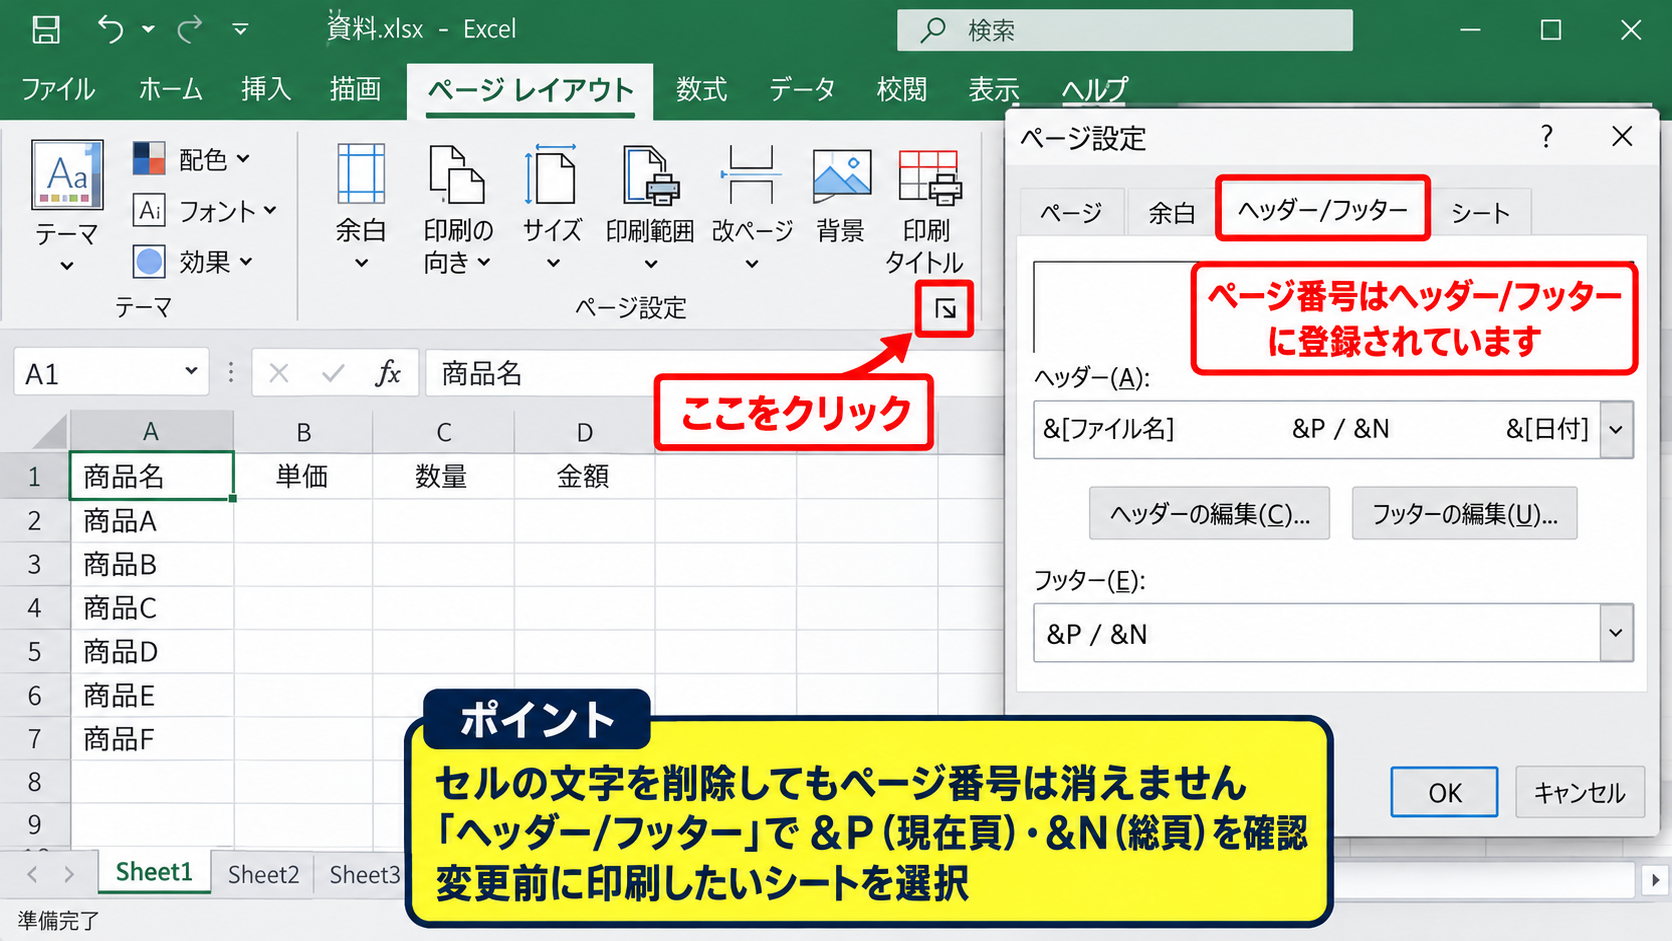This screenshot has height=941, width=1672.
Task: Click the 印刷タイトル print titles icon
Action: point(929,177)
